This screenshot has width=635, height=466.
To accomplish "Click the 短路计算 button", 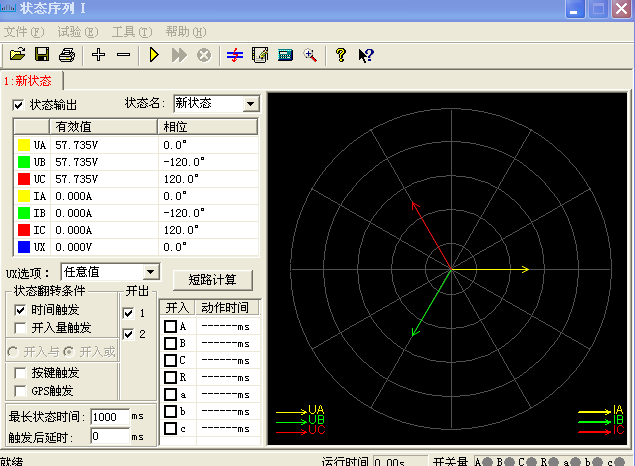I will (x=212, y=278).
